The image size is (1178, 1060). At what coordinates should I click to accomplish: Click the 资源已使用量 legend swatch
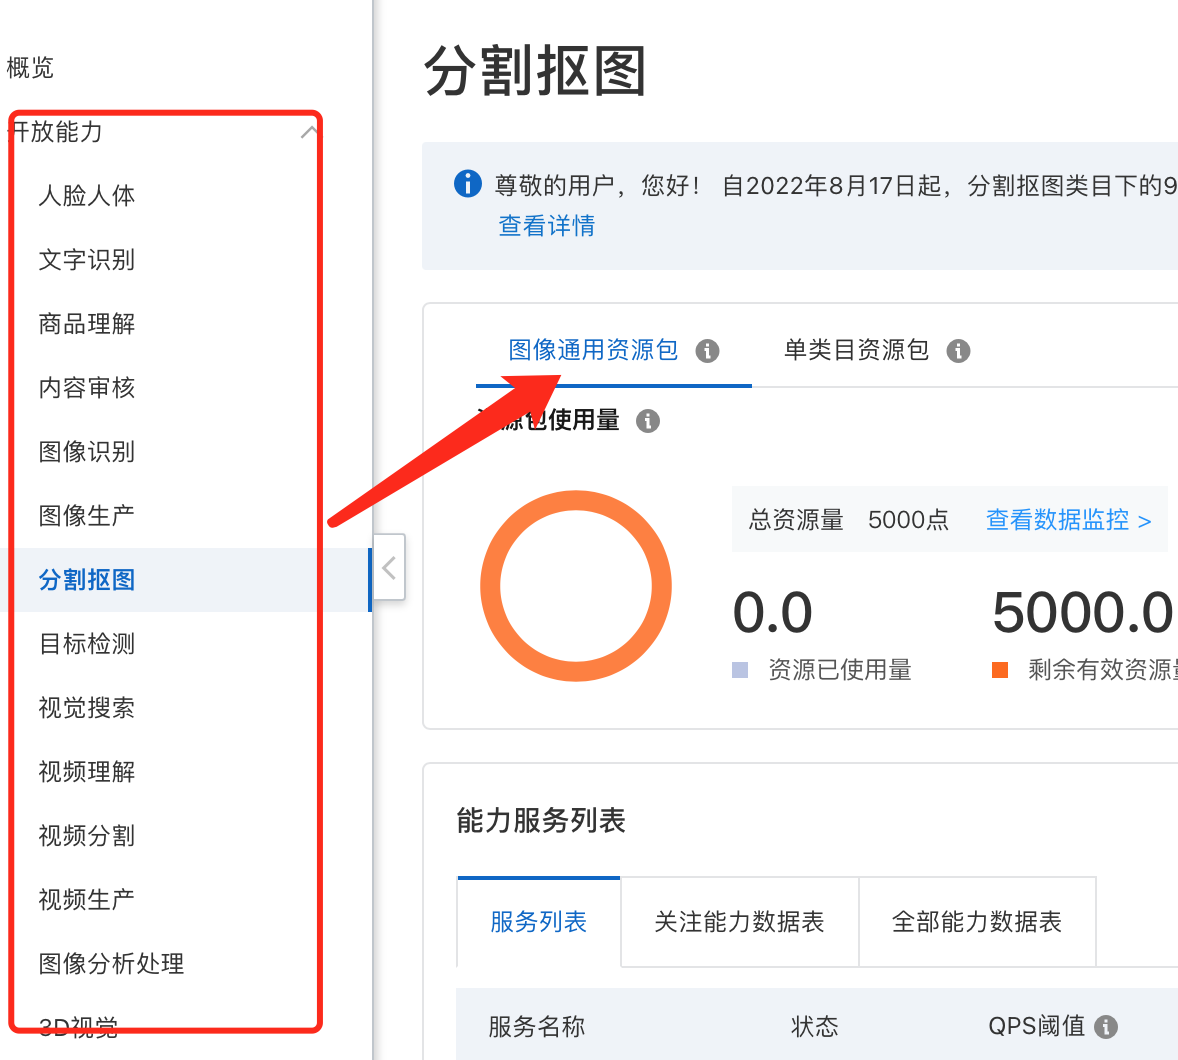(x=740, y=670)
